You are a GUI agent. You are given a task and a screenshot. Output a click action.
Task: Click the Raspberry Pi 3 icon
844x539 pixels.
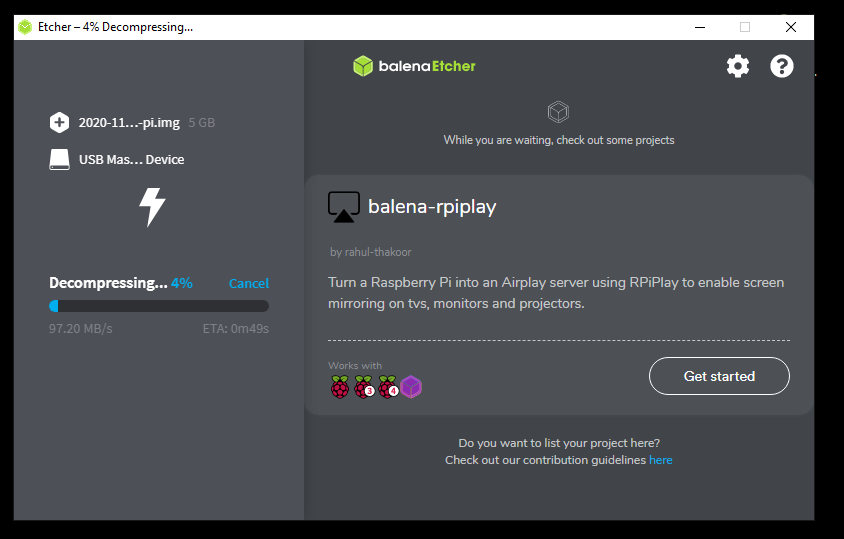click(x=364, y=387)
